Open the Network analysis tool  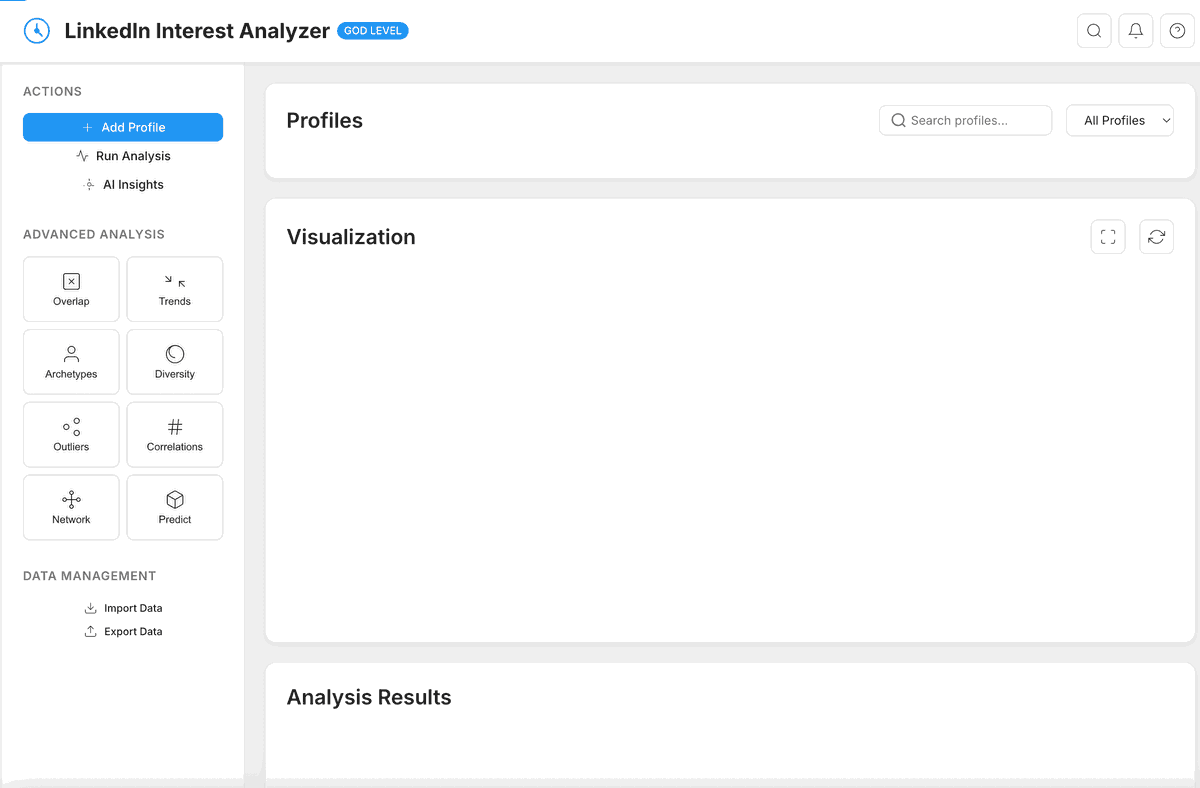(x=71, y=507)
